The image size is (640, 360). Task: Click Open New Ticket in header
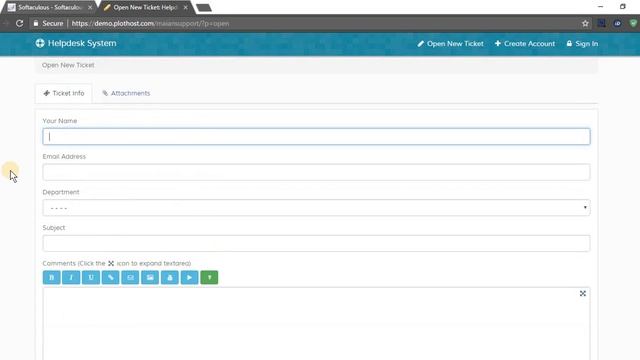click(x=450, y=44)
